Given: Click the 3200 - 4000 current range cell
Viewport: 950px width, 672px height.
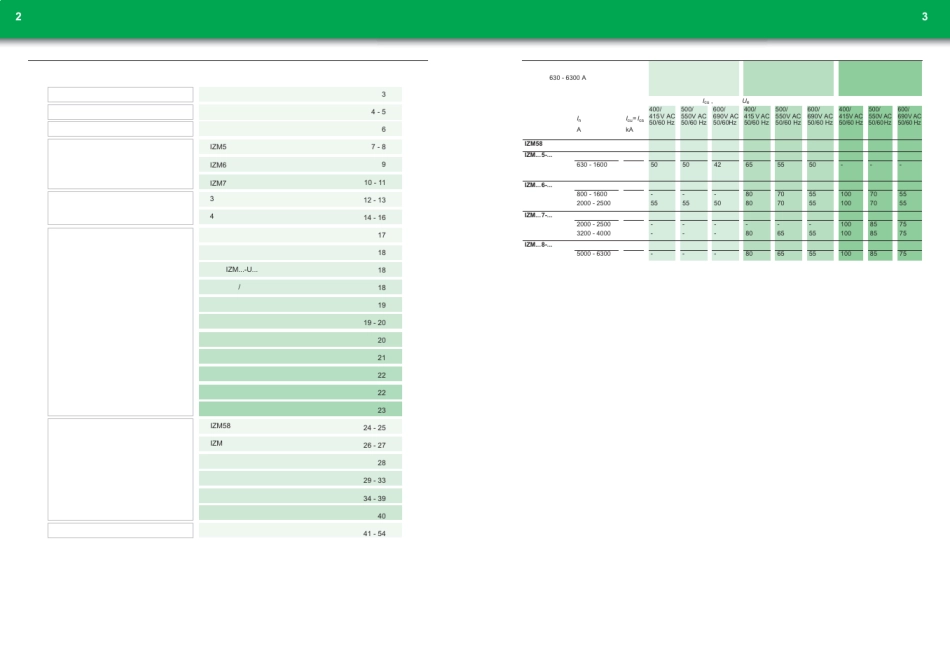Looking at the screenshot, I should 593,233.
